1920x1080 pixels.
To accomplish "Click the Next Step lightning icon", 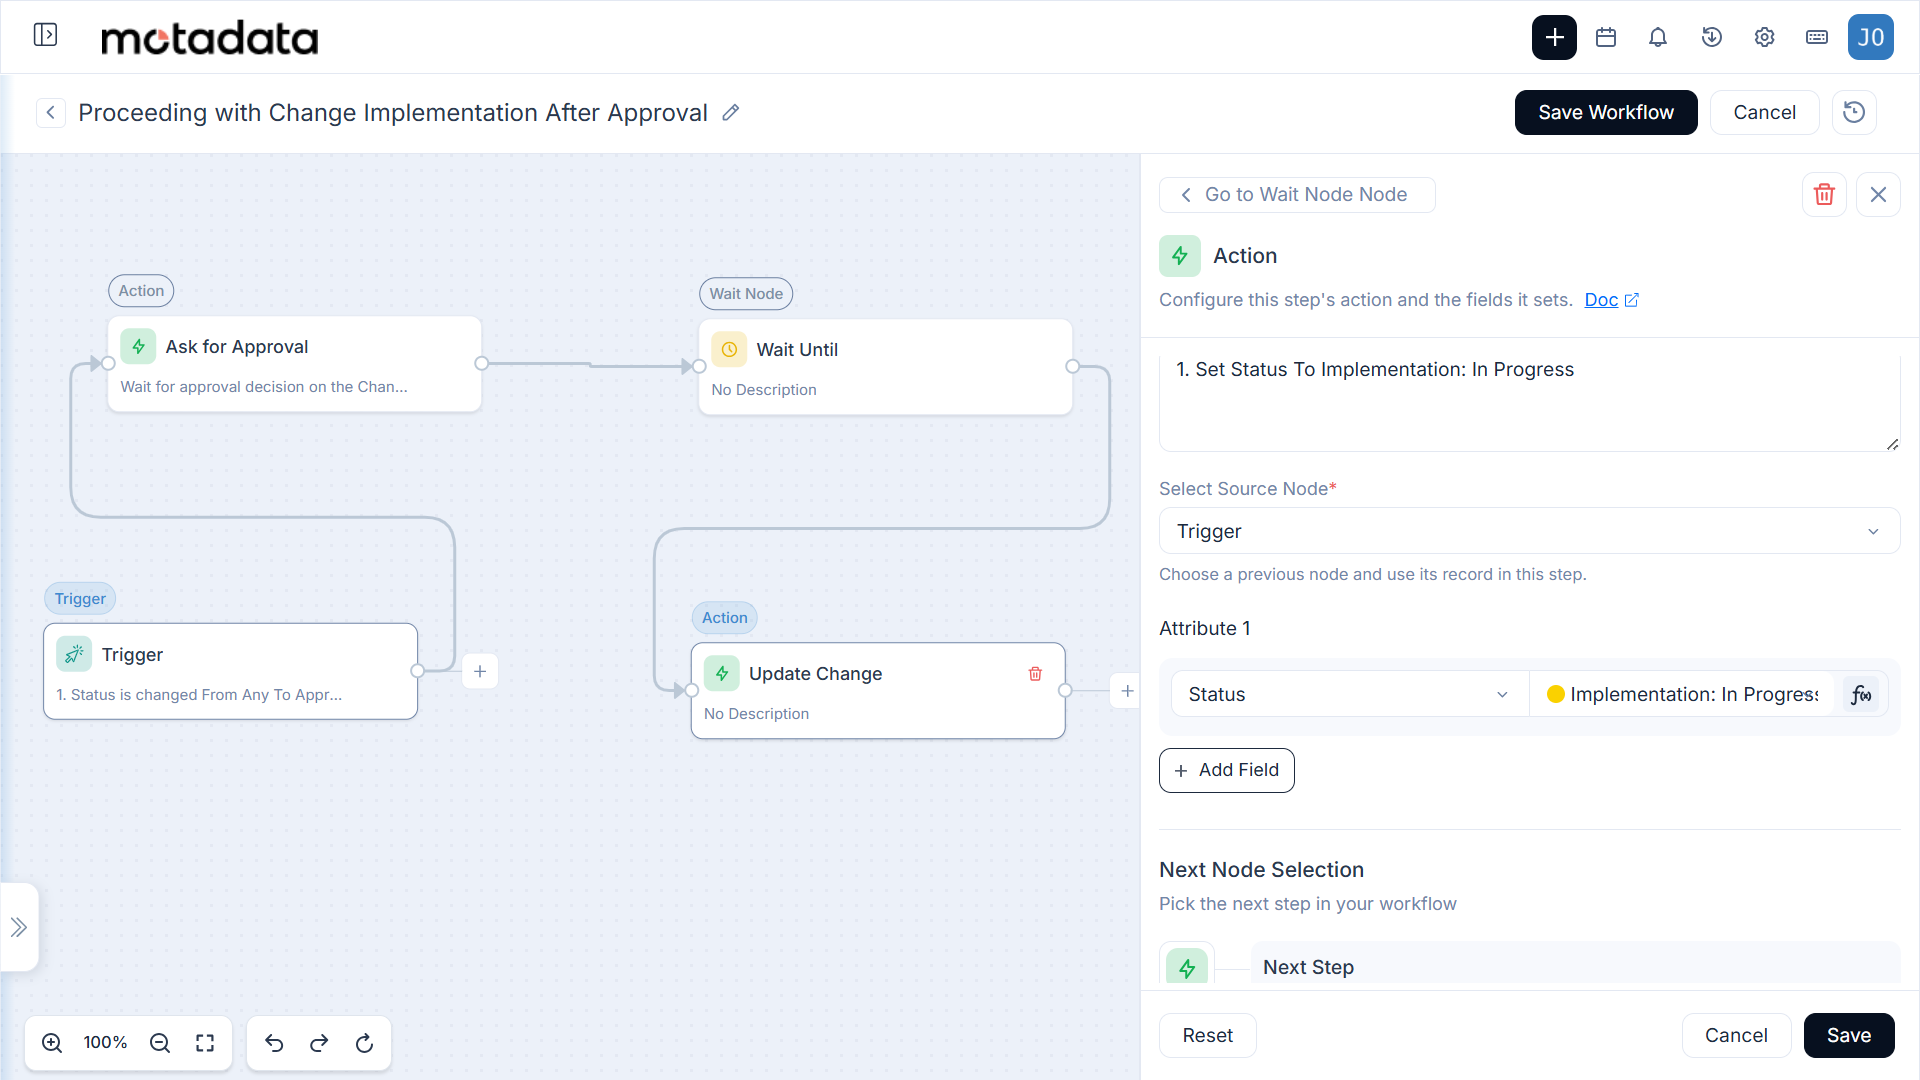I will (x=1187, y=967).
